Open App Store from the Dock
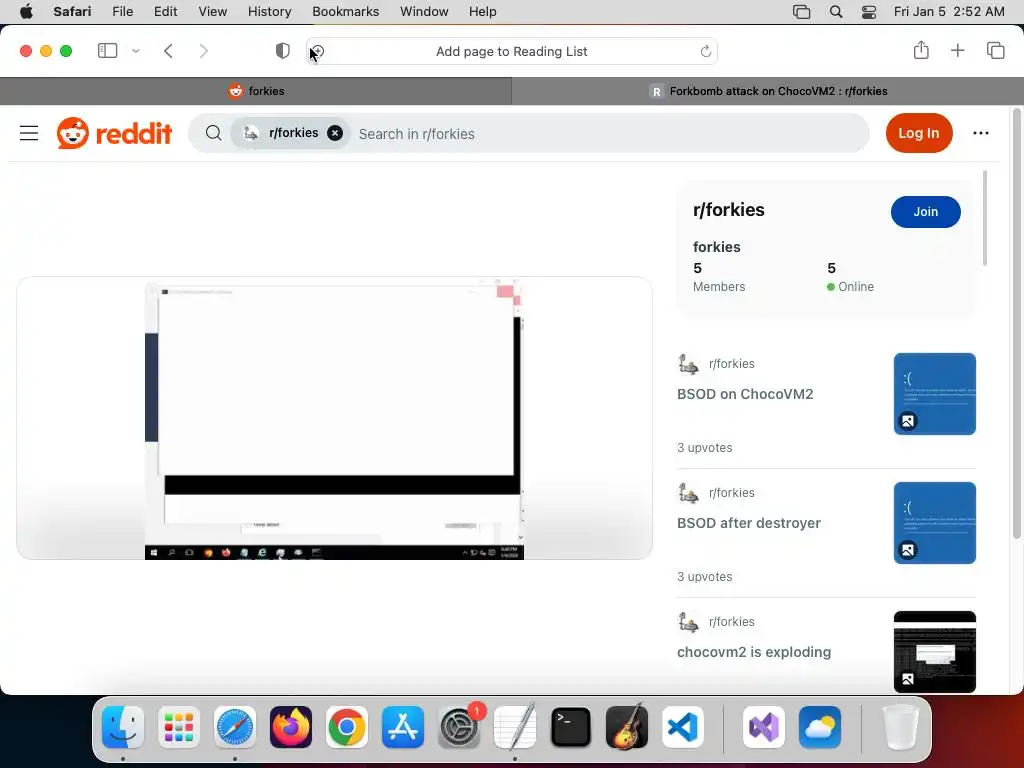 click(403, 727)
